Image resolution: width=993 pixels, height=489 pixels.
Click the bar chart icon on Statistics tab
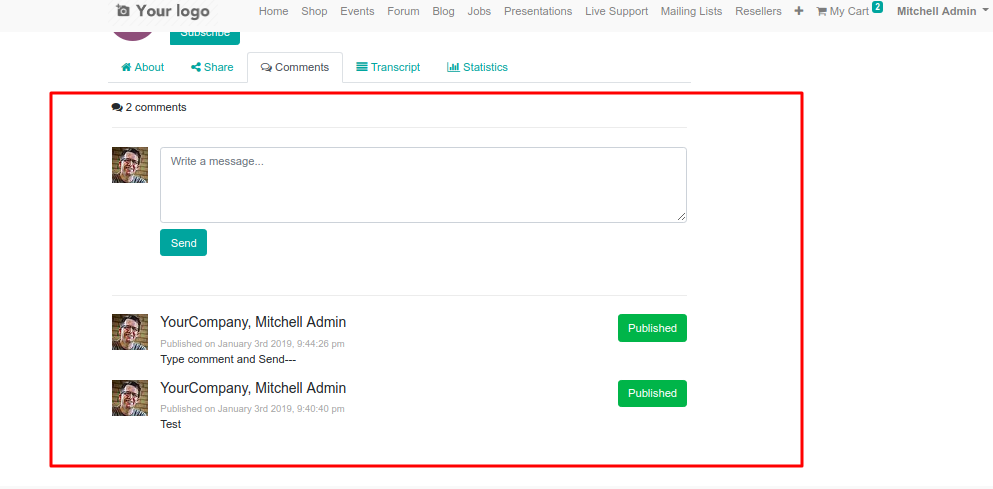point(453,67)
